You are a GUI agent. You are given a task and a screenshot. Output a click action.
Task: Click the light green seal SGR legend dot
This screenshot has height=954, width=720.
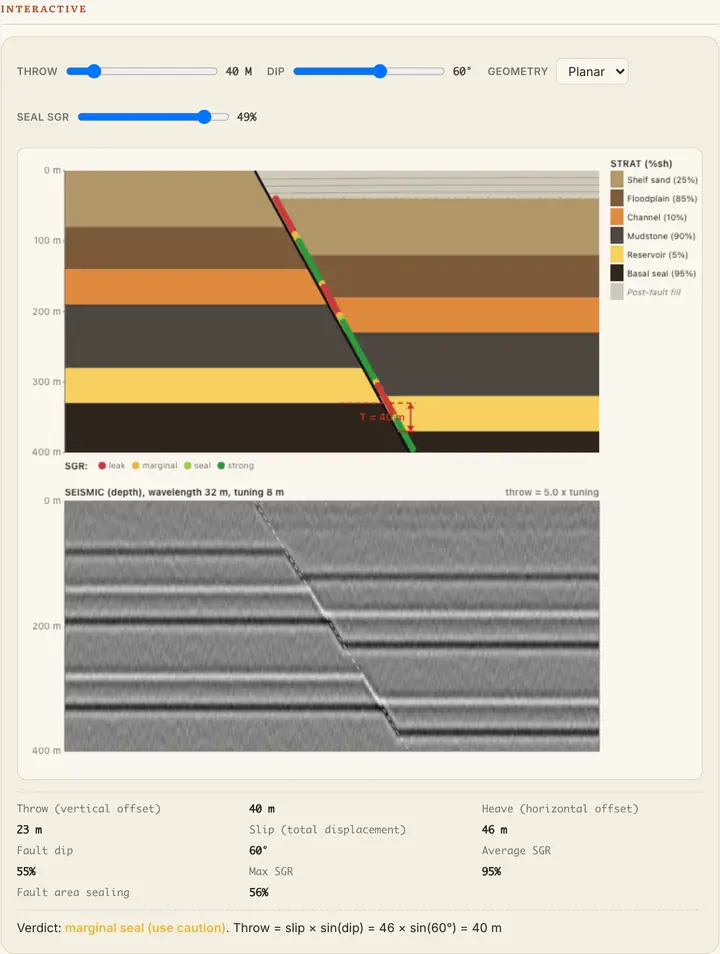[187, 465]
